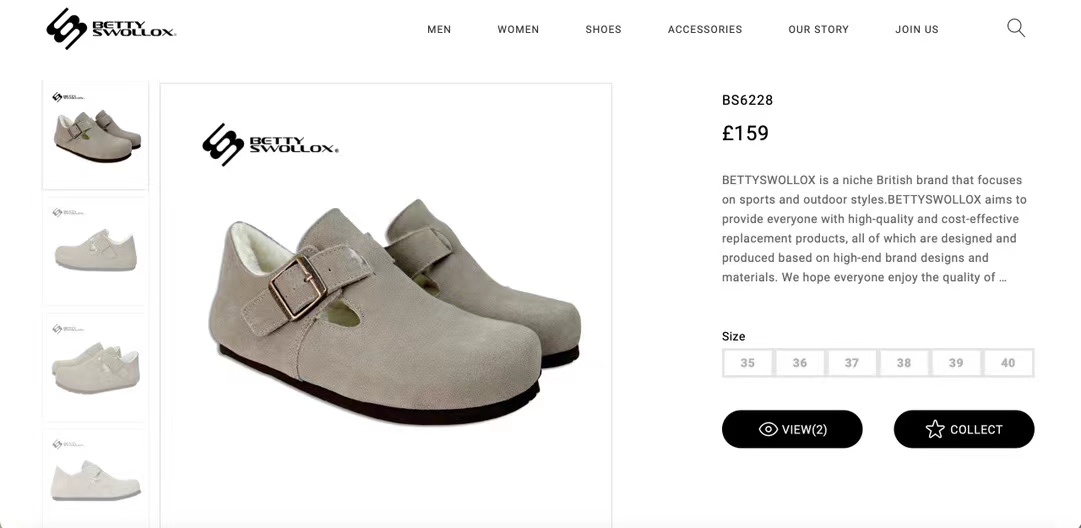The width and height of the screenshot is (1081, 528).
Task: Pick size 37
Action: tap(852, 363)
